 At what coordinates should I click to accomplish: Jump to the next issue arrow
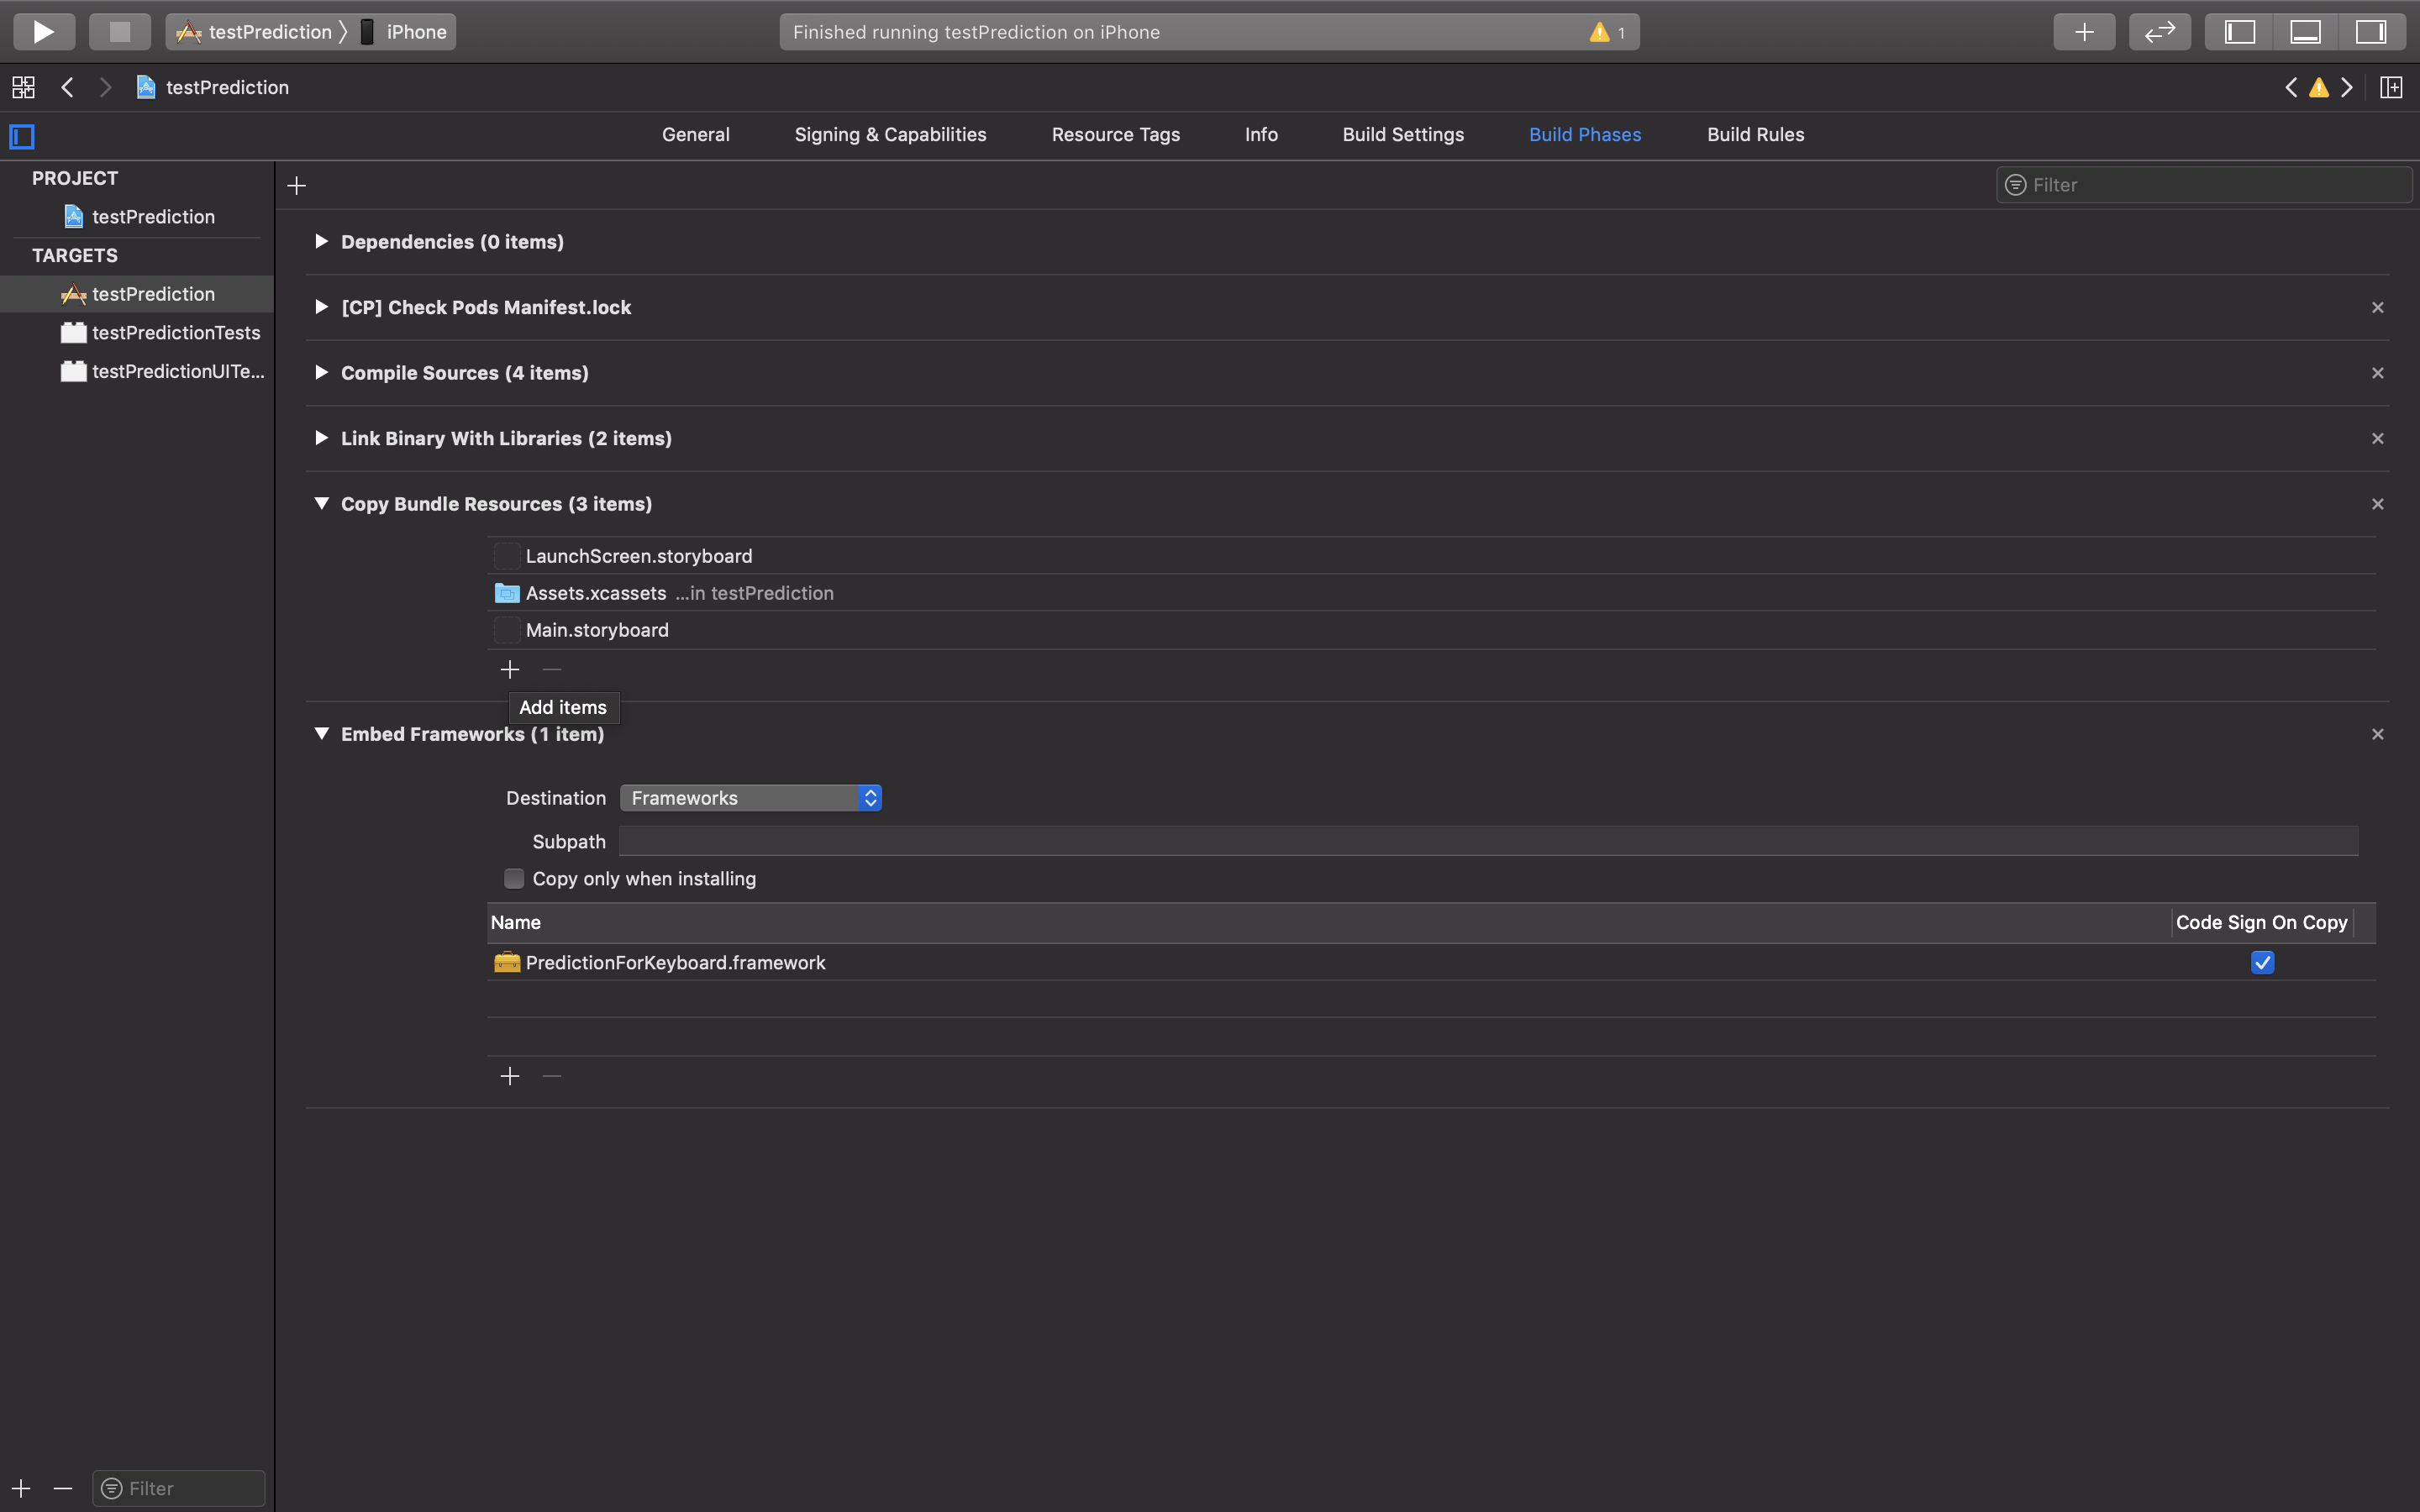tap(2347, 87)
